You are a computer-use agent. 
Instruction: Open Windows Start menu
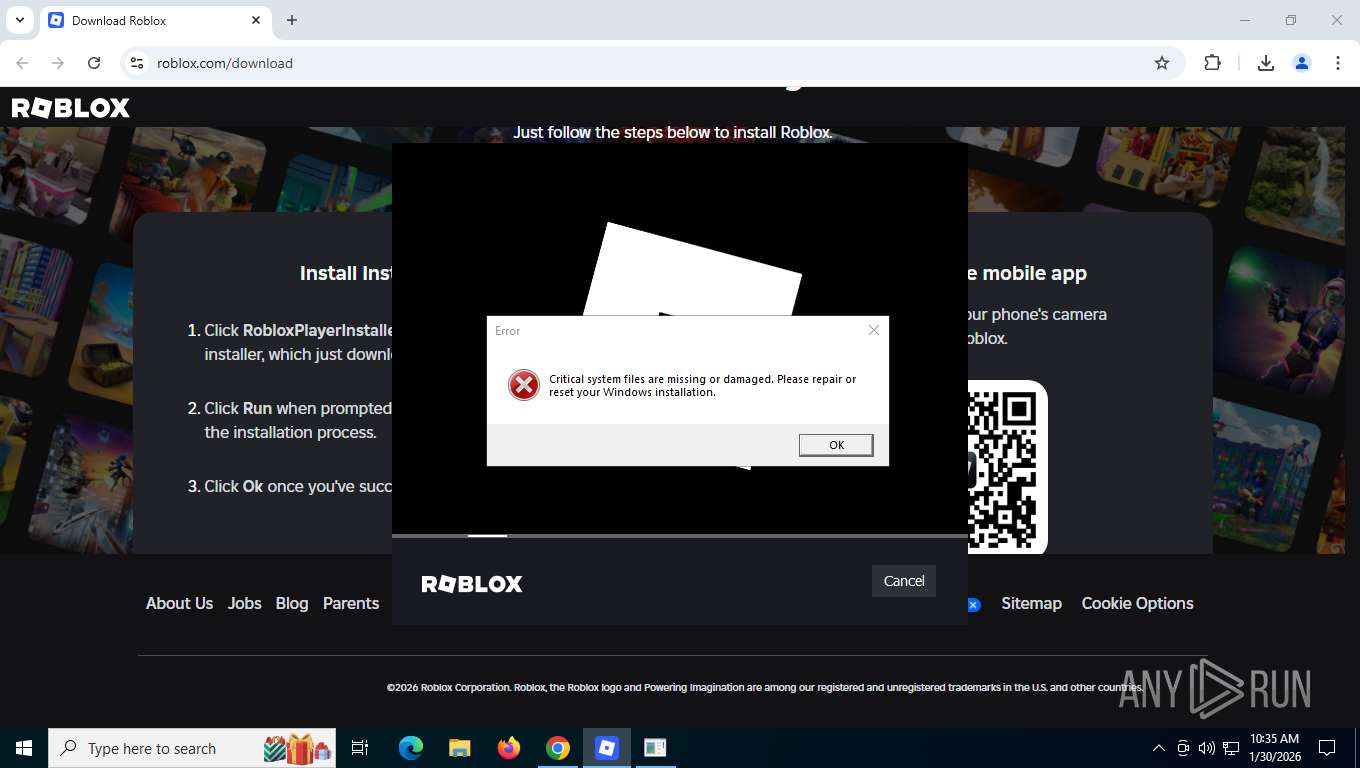[24, 748]
